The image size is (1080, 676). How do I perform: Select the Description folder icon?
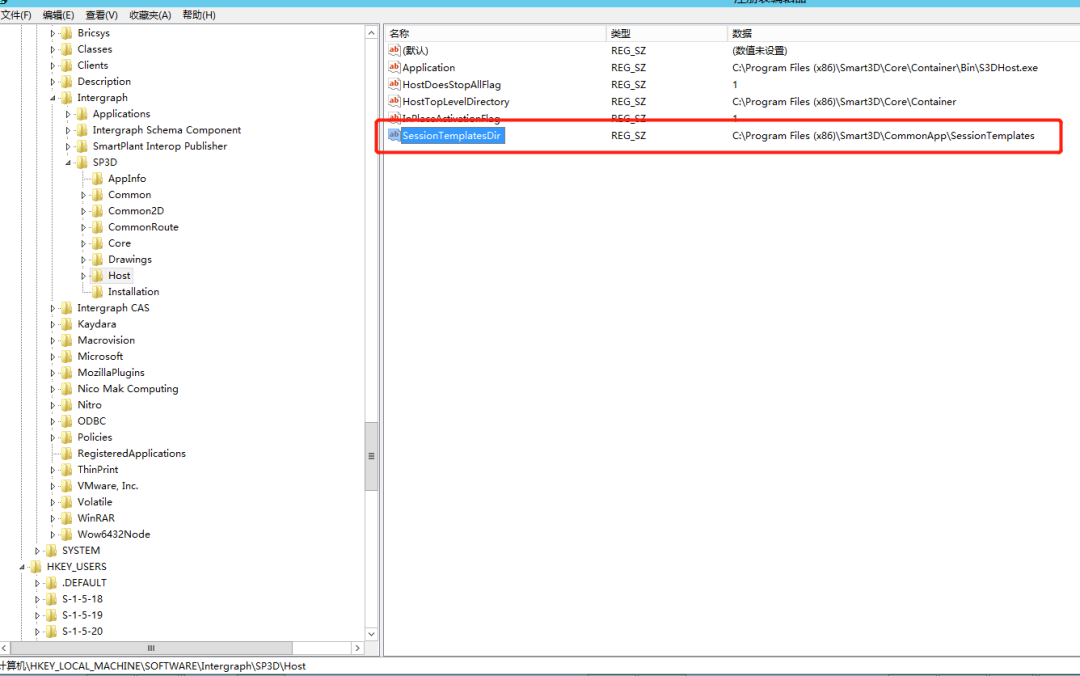66,81
